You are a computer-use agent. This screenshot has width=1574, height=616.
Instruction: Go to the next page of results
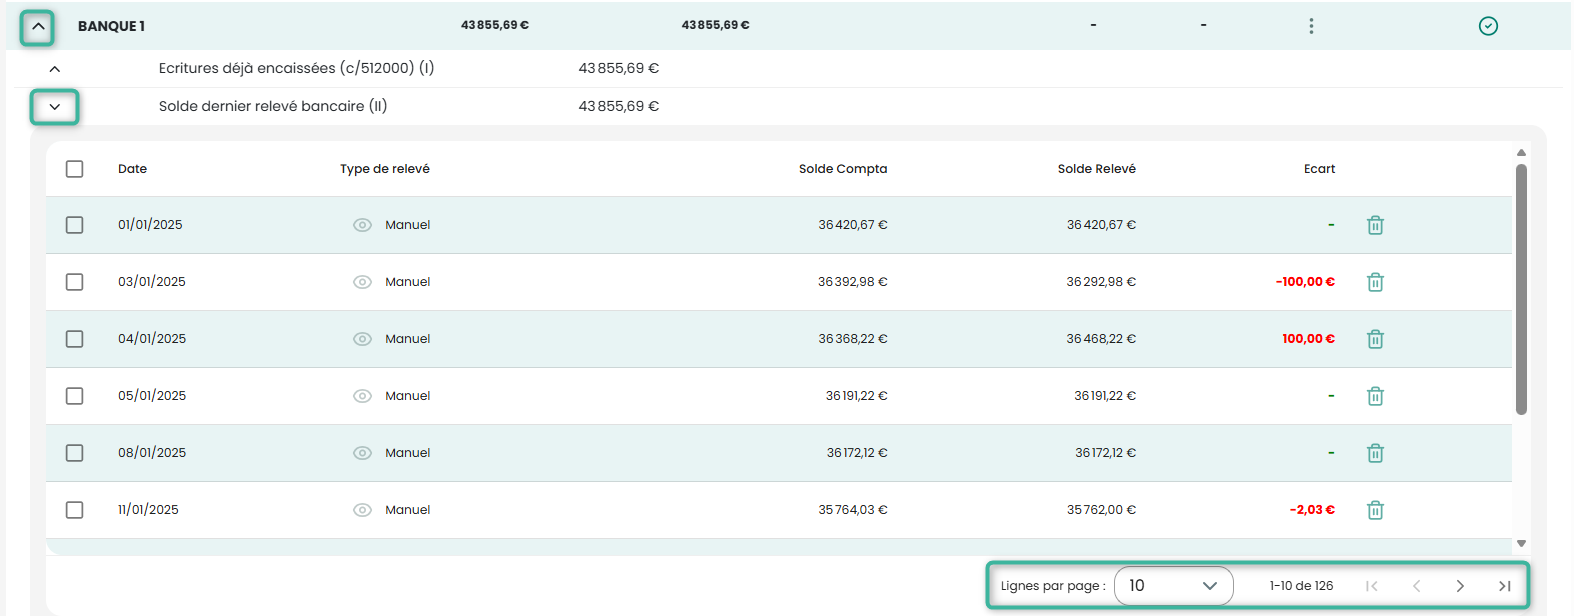1460,586
